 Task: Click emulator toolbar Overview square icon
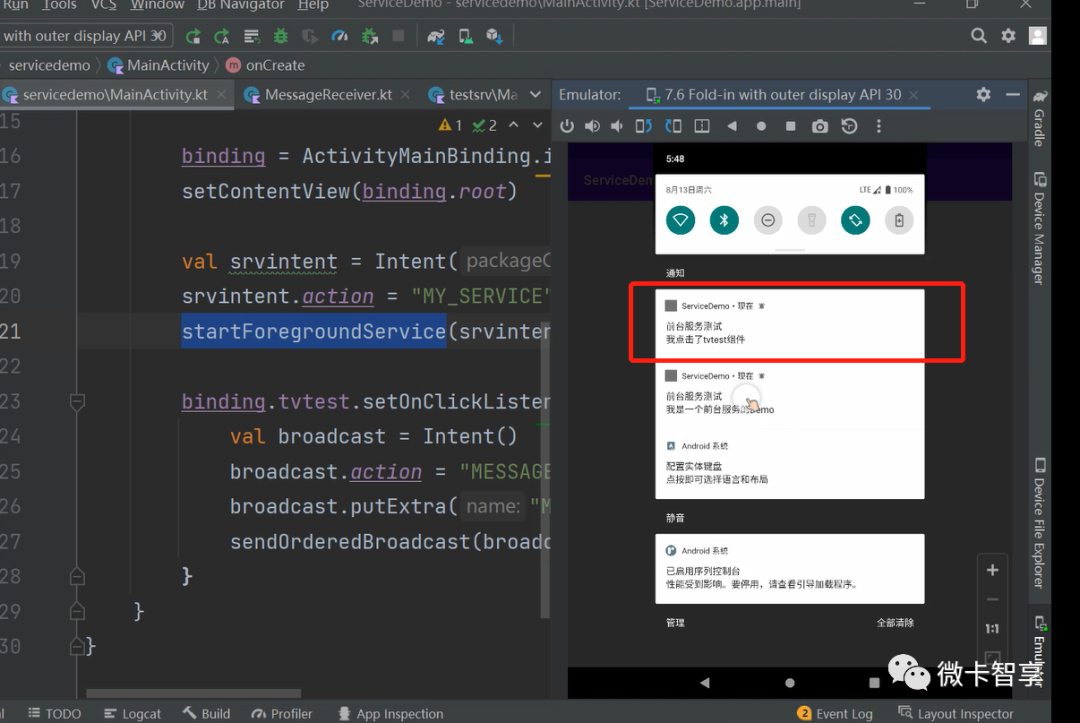[x=791, y=126]
